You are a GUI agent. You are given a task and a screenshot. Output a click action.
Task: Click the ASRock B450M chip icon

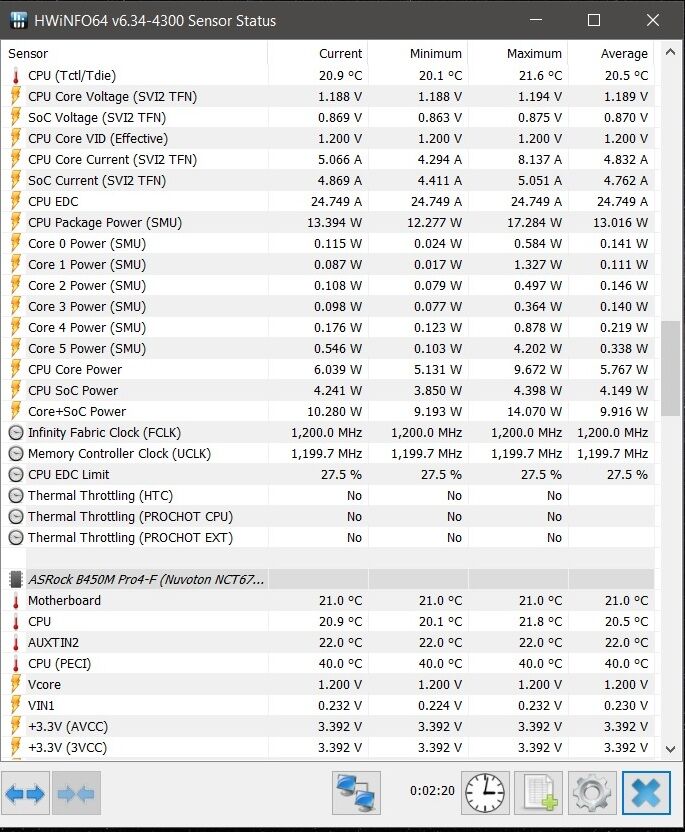click(x=16, y=579)
